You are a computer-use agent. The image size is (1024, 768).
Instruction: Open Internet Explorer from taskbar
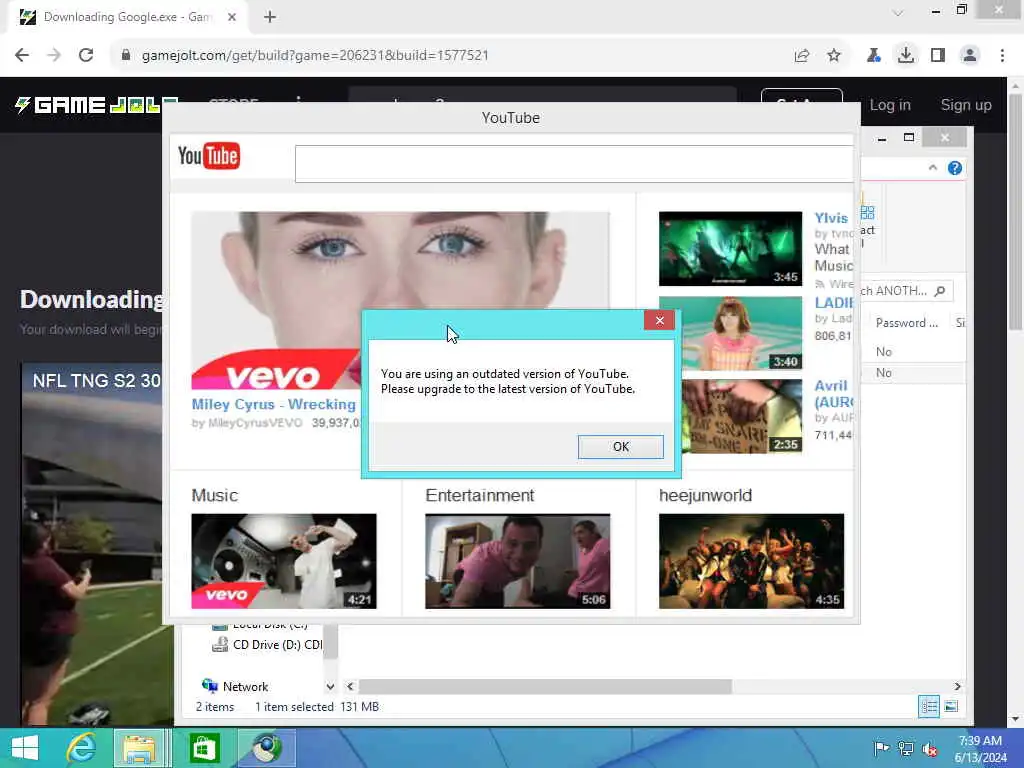point(82,748)
